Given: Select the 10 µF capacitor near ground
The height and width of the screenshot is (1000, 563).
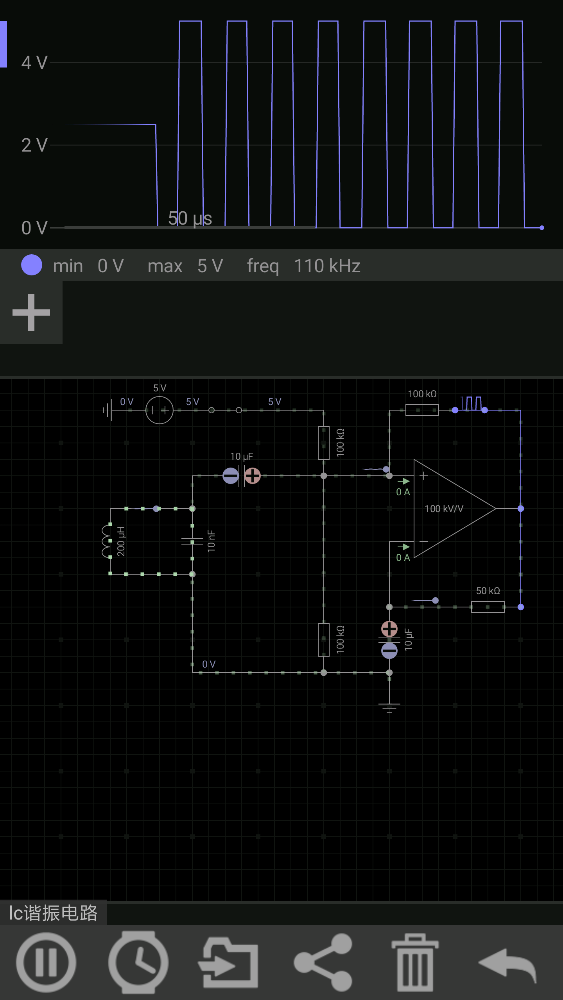Looking at the screenshot, I should point(389,640).
